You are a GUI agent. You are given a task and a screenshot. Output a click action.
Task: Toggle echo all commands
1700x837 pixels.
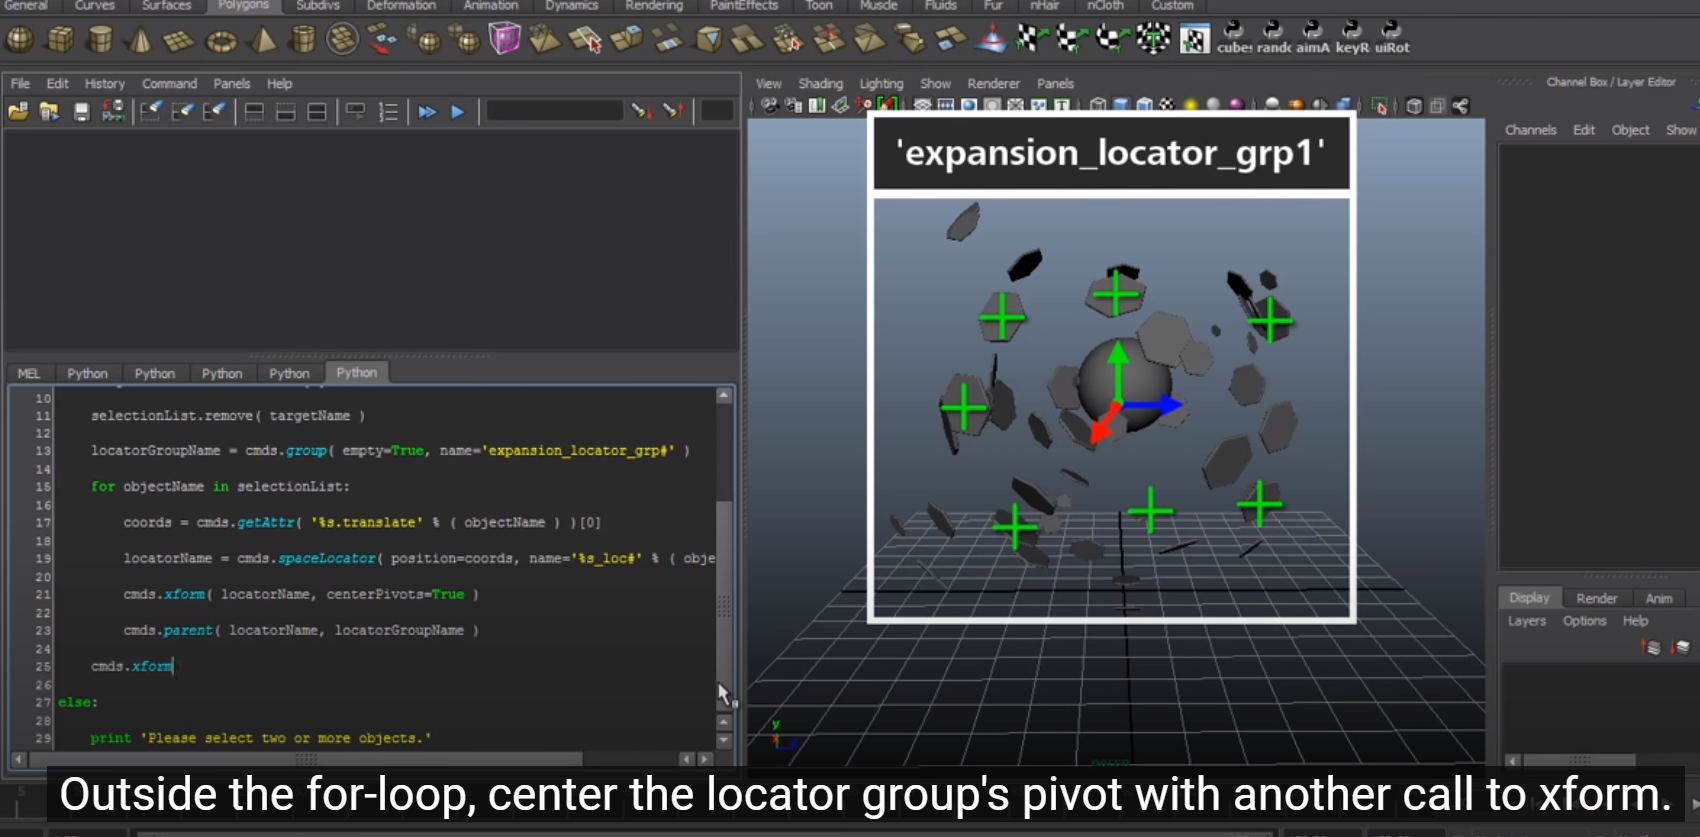[x=355, y=111]
